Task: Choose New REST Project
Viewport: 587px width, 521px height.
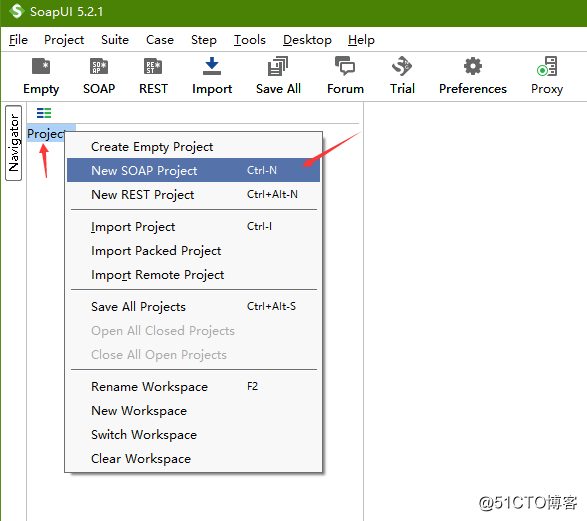Action: pyautogui.click(x=193, y=195)
